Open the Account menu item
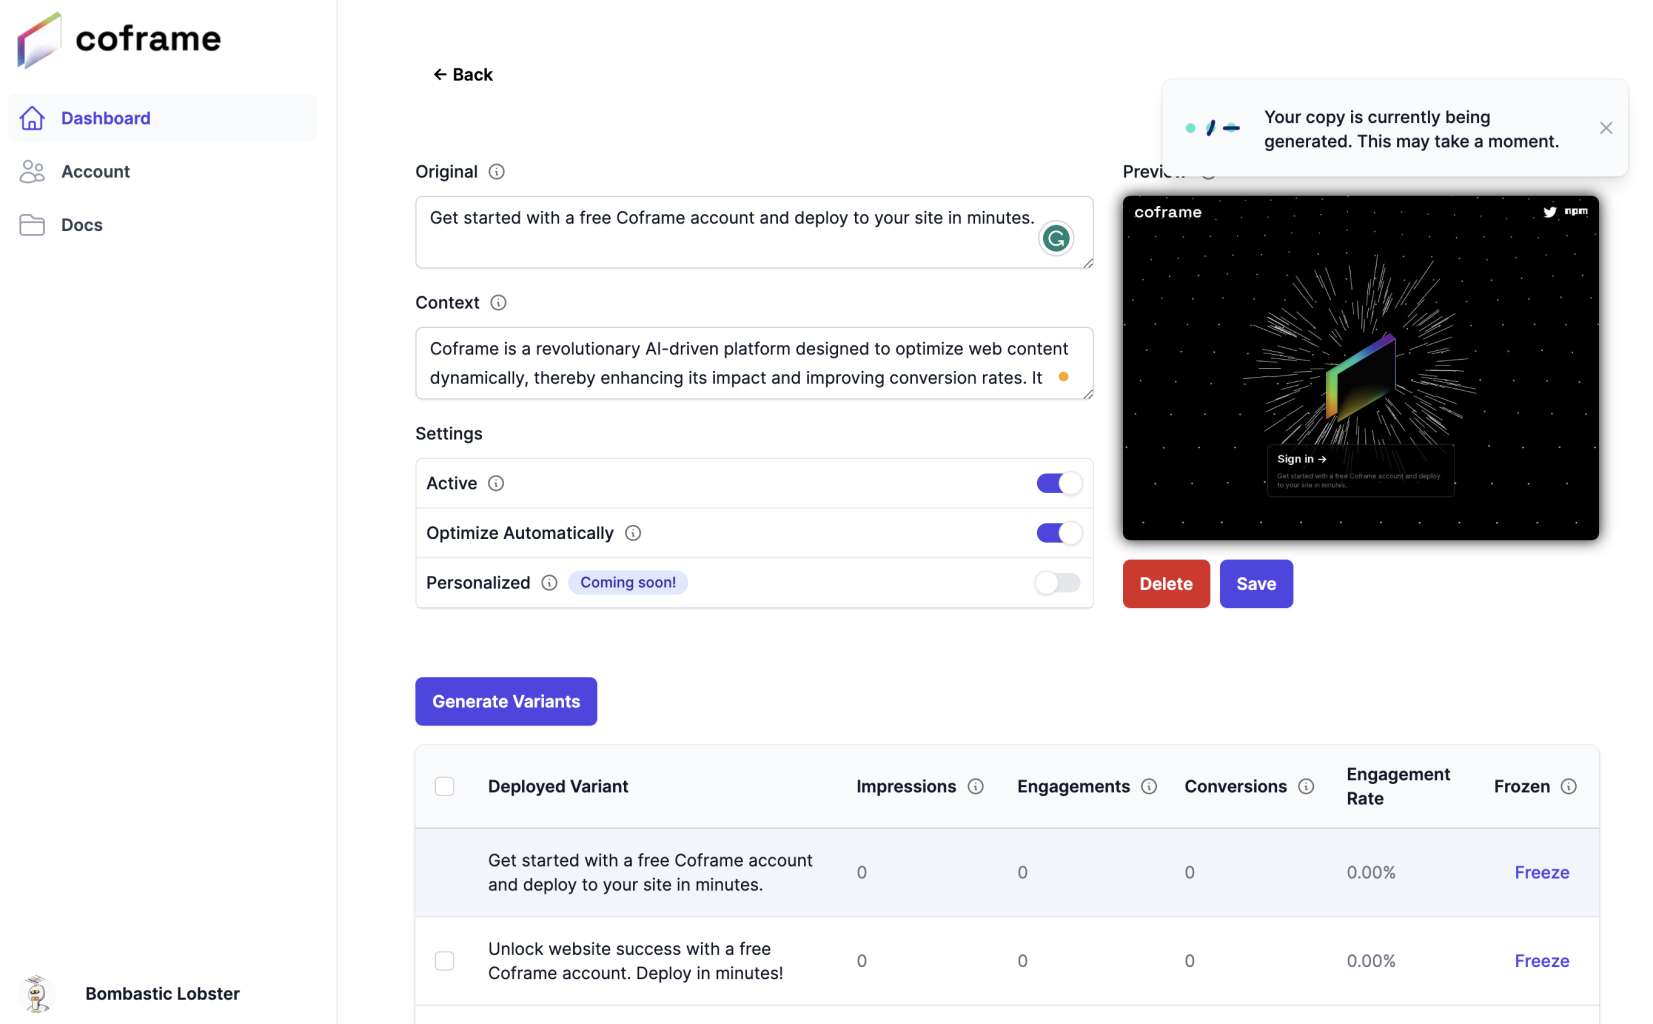1653x1024 pixels. point(163,171)
